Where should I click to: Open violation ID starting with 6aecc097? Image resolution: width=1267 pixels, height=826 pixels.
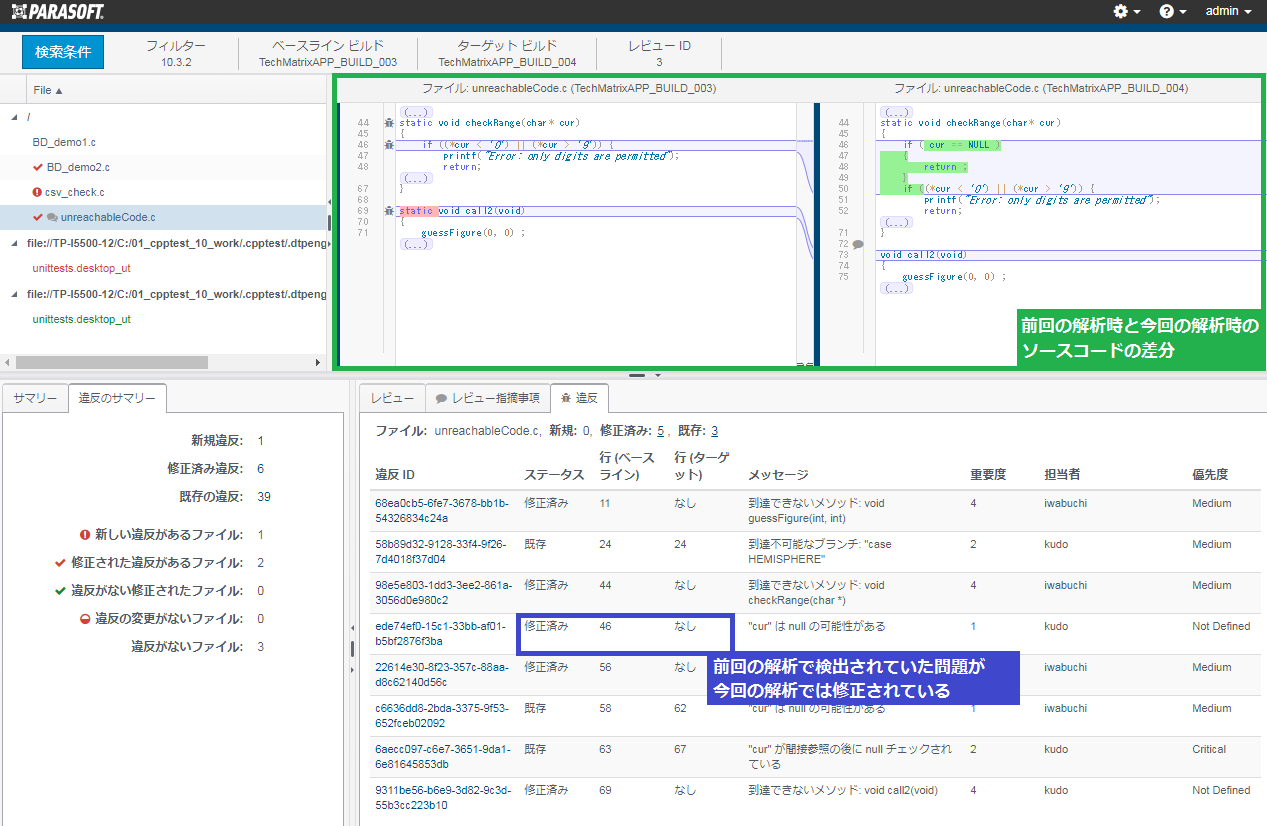(x=443, y=756)
